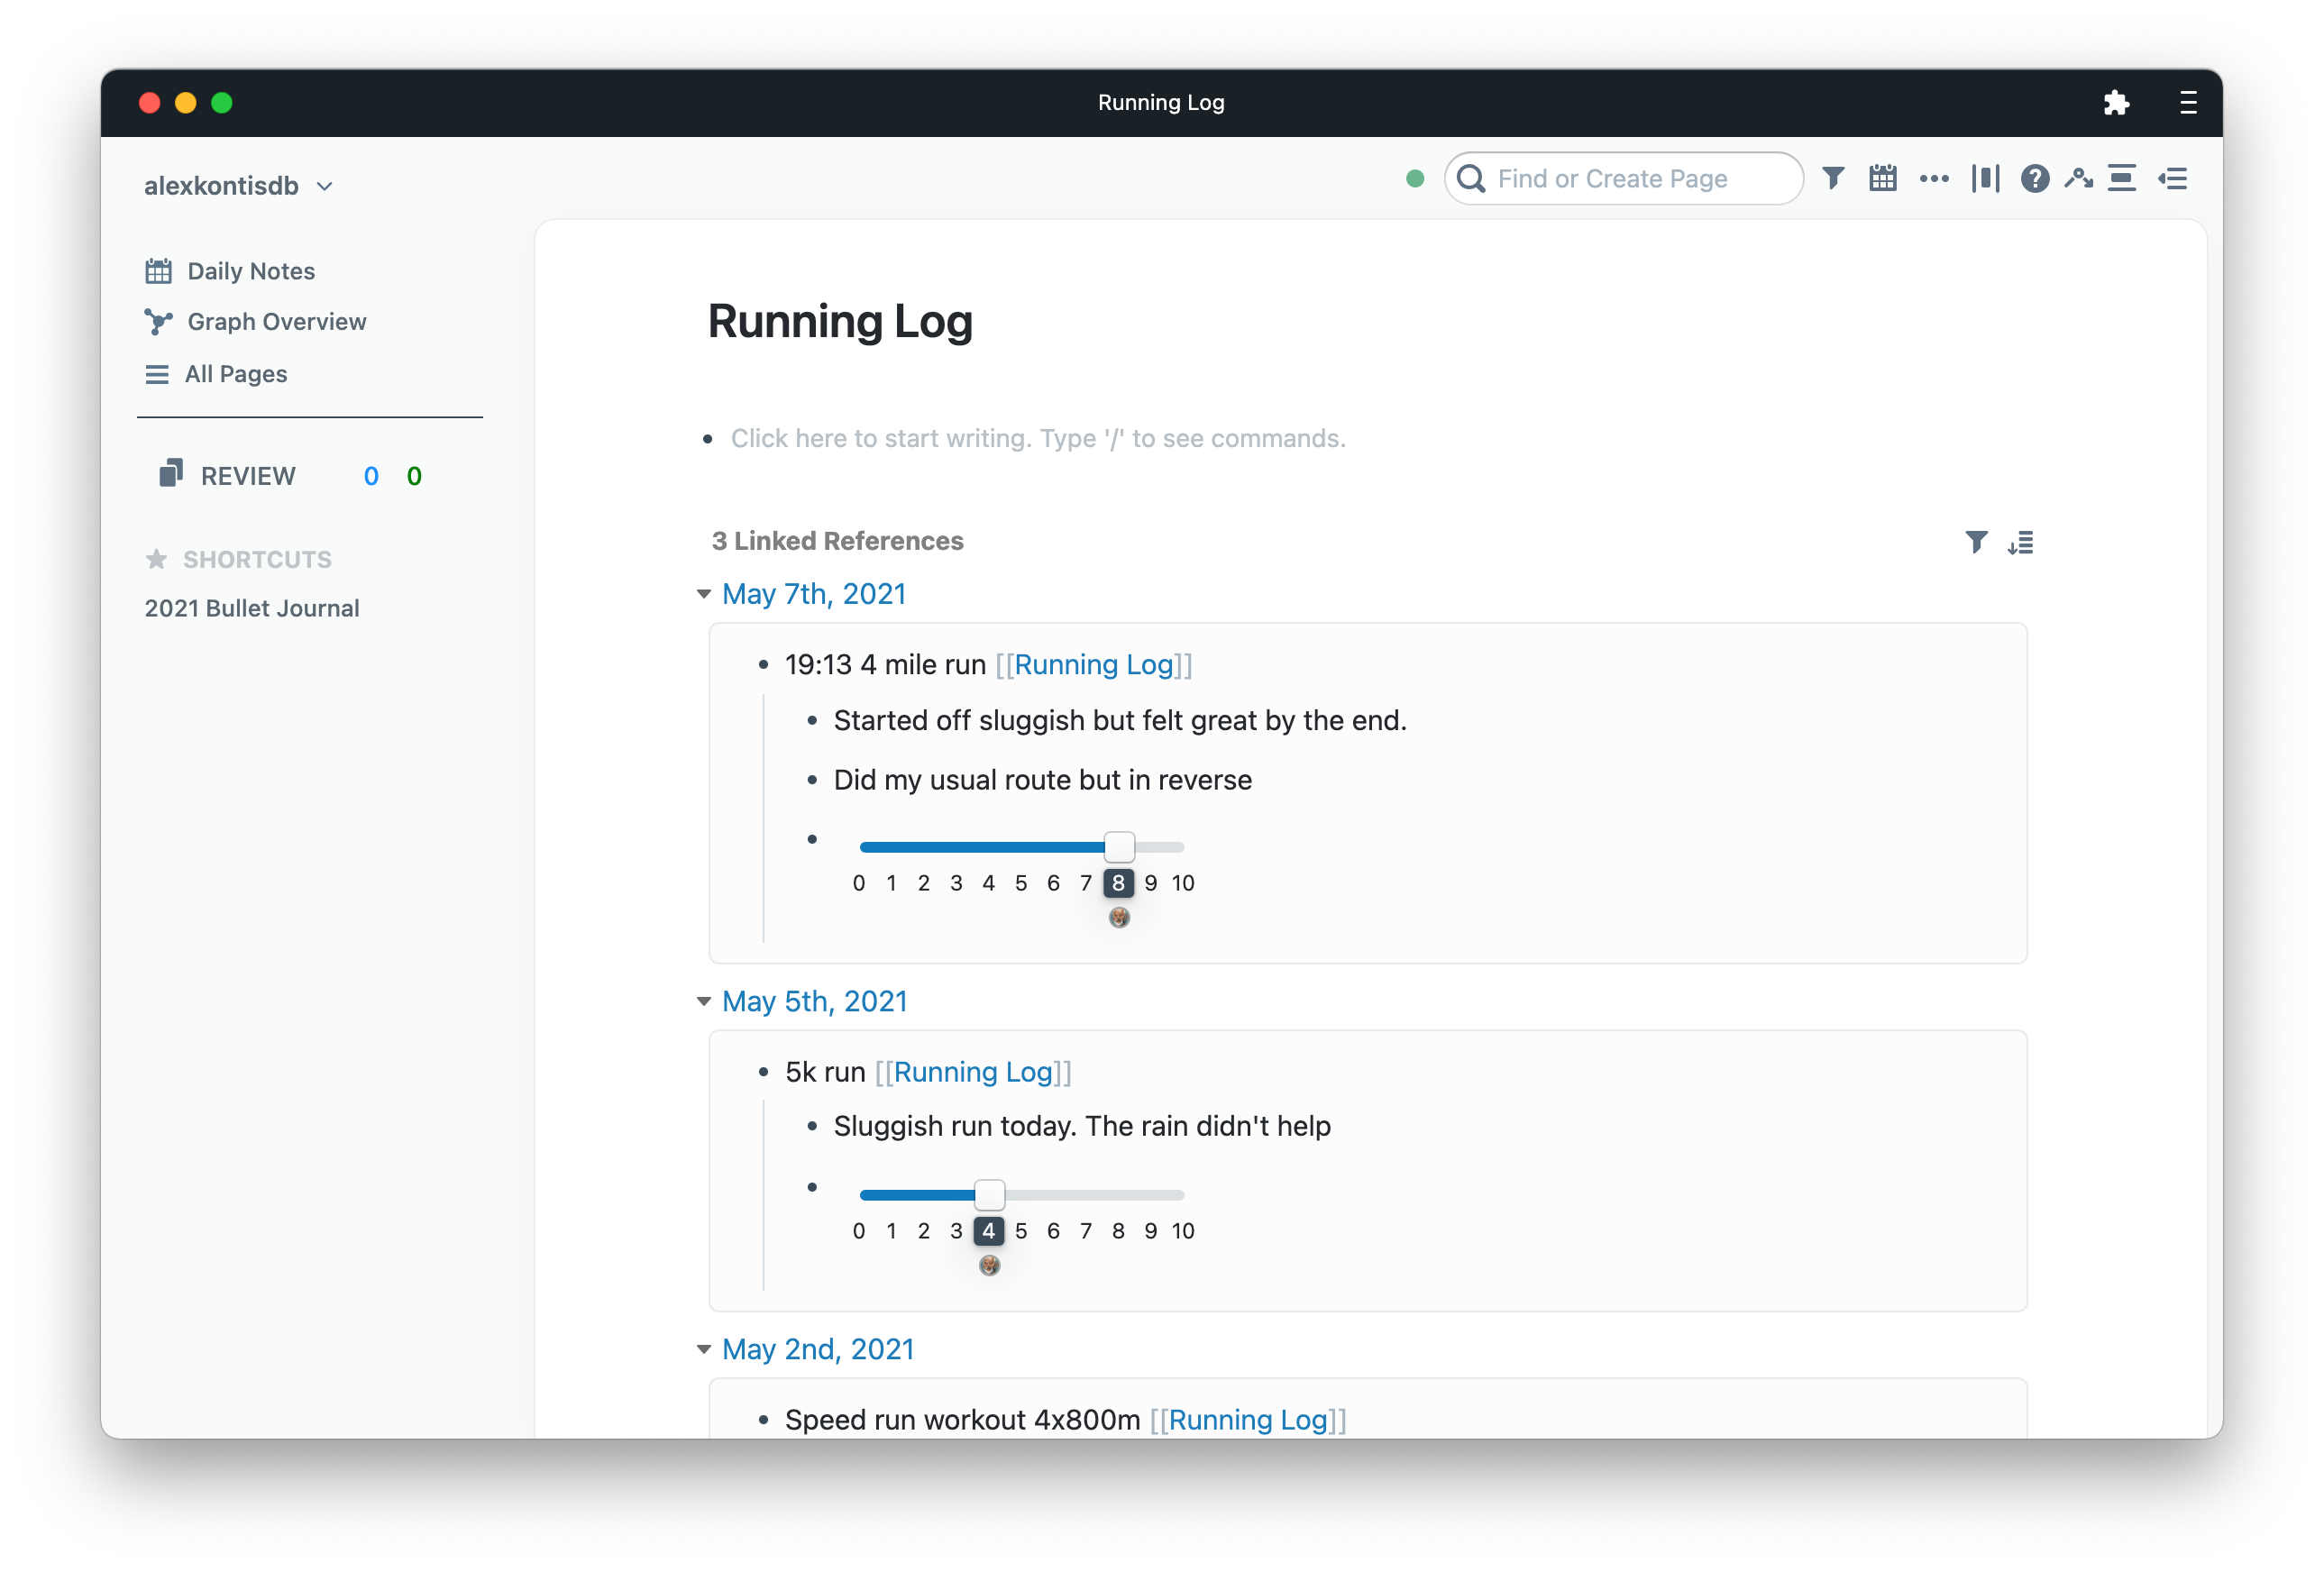Select rating 9 on May 7th slider
Image resolution: width=2324 pixels, height=1572 pixels.
(x=1151, y=883)
